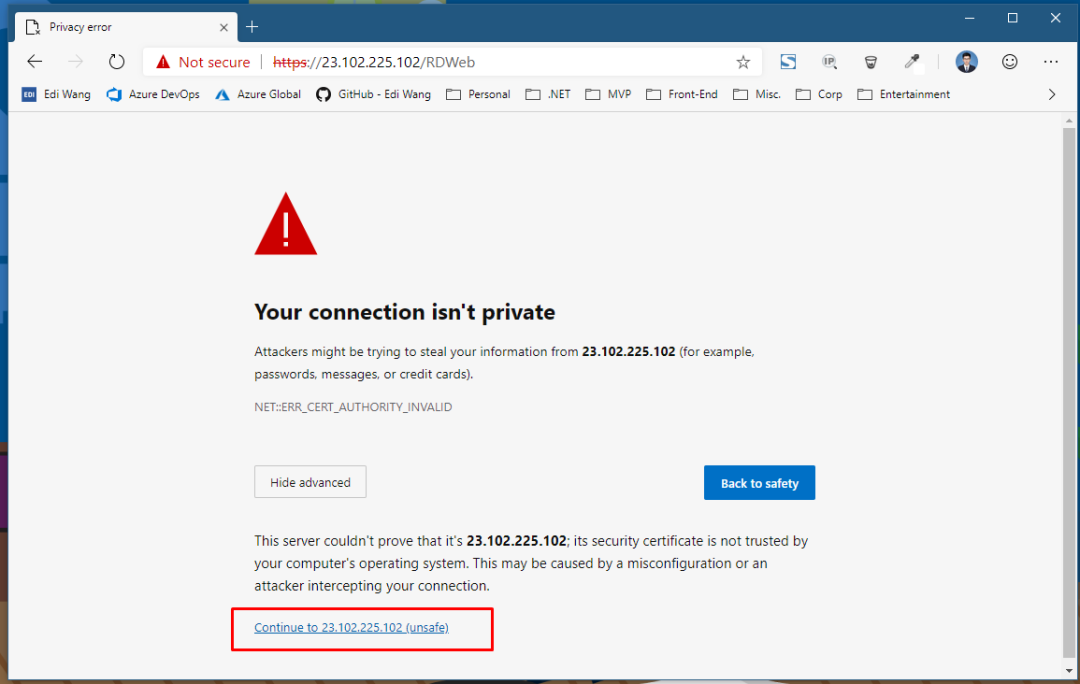Screen dimensions: 1080x684
Task: Expand the favorites bar overflow chevron
Action: 1052,94
